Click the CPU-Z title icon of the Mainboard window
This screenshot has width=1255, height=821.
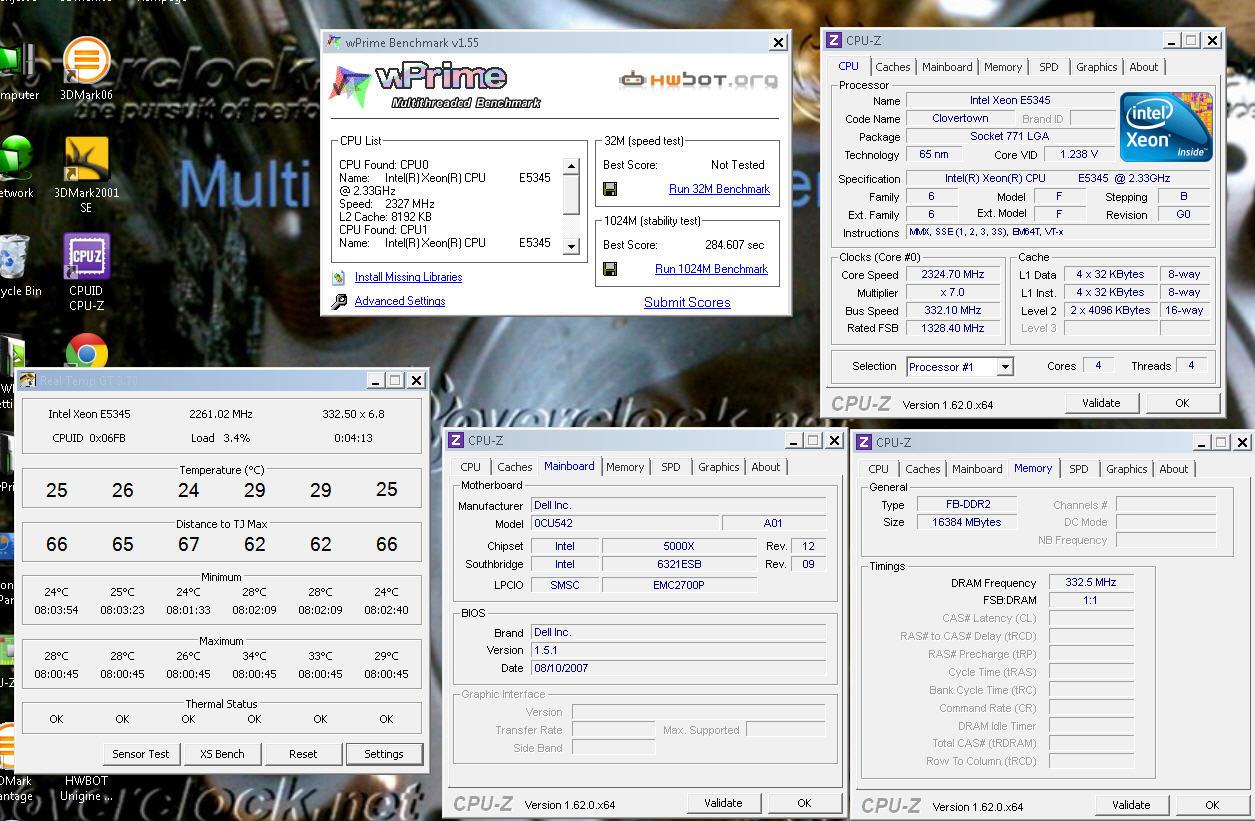coord(456,440)
